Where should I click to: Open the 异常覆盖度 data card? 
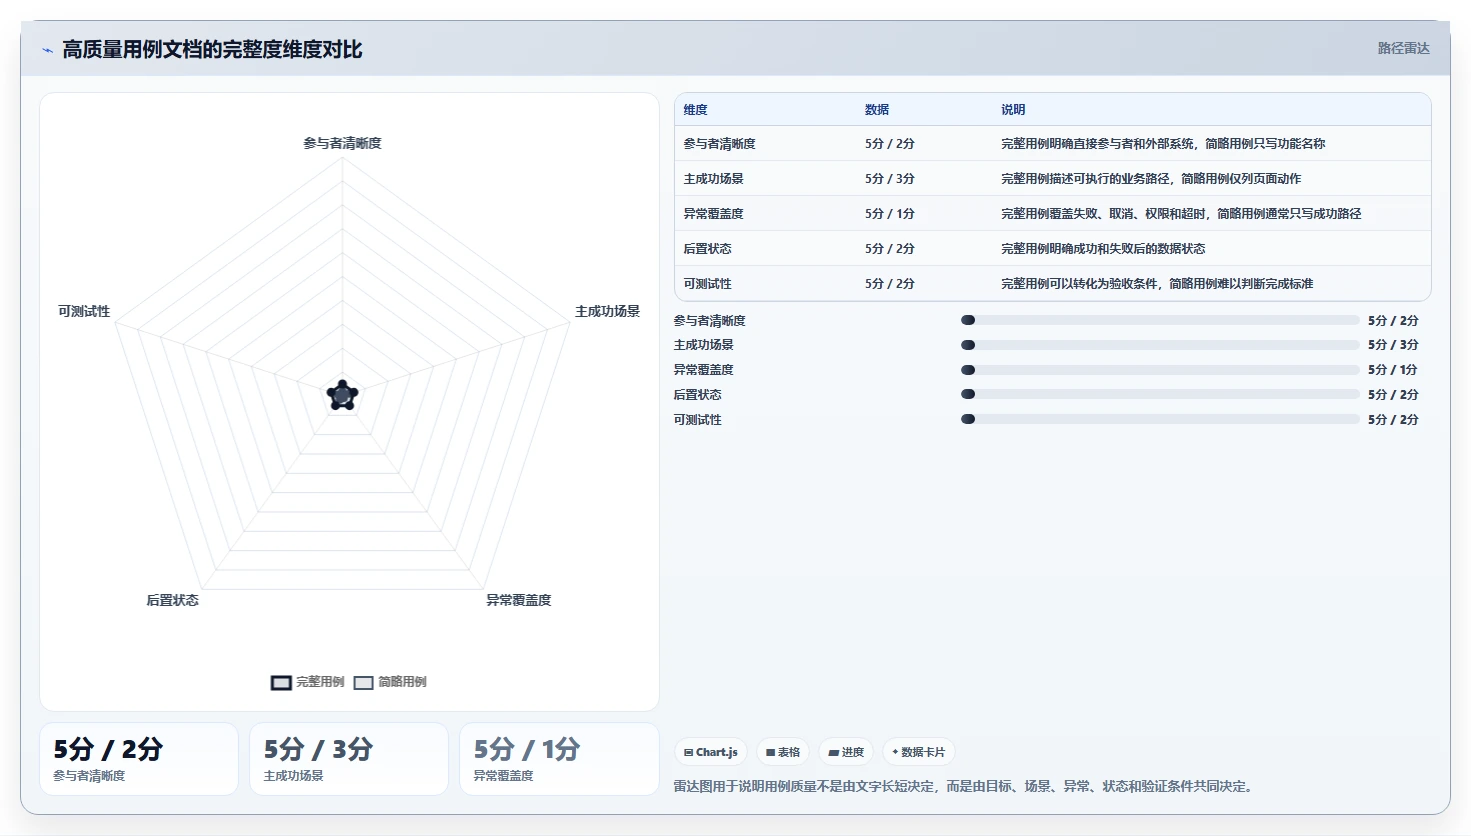559,759
